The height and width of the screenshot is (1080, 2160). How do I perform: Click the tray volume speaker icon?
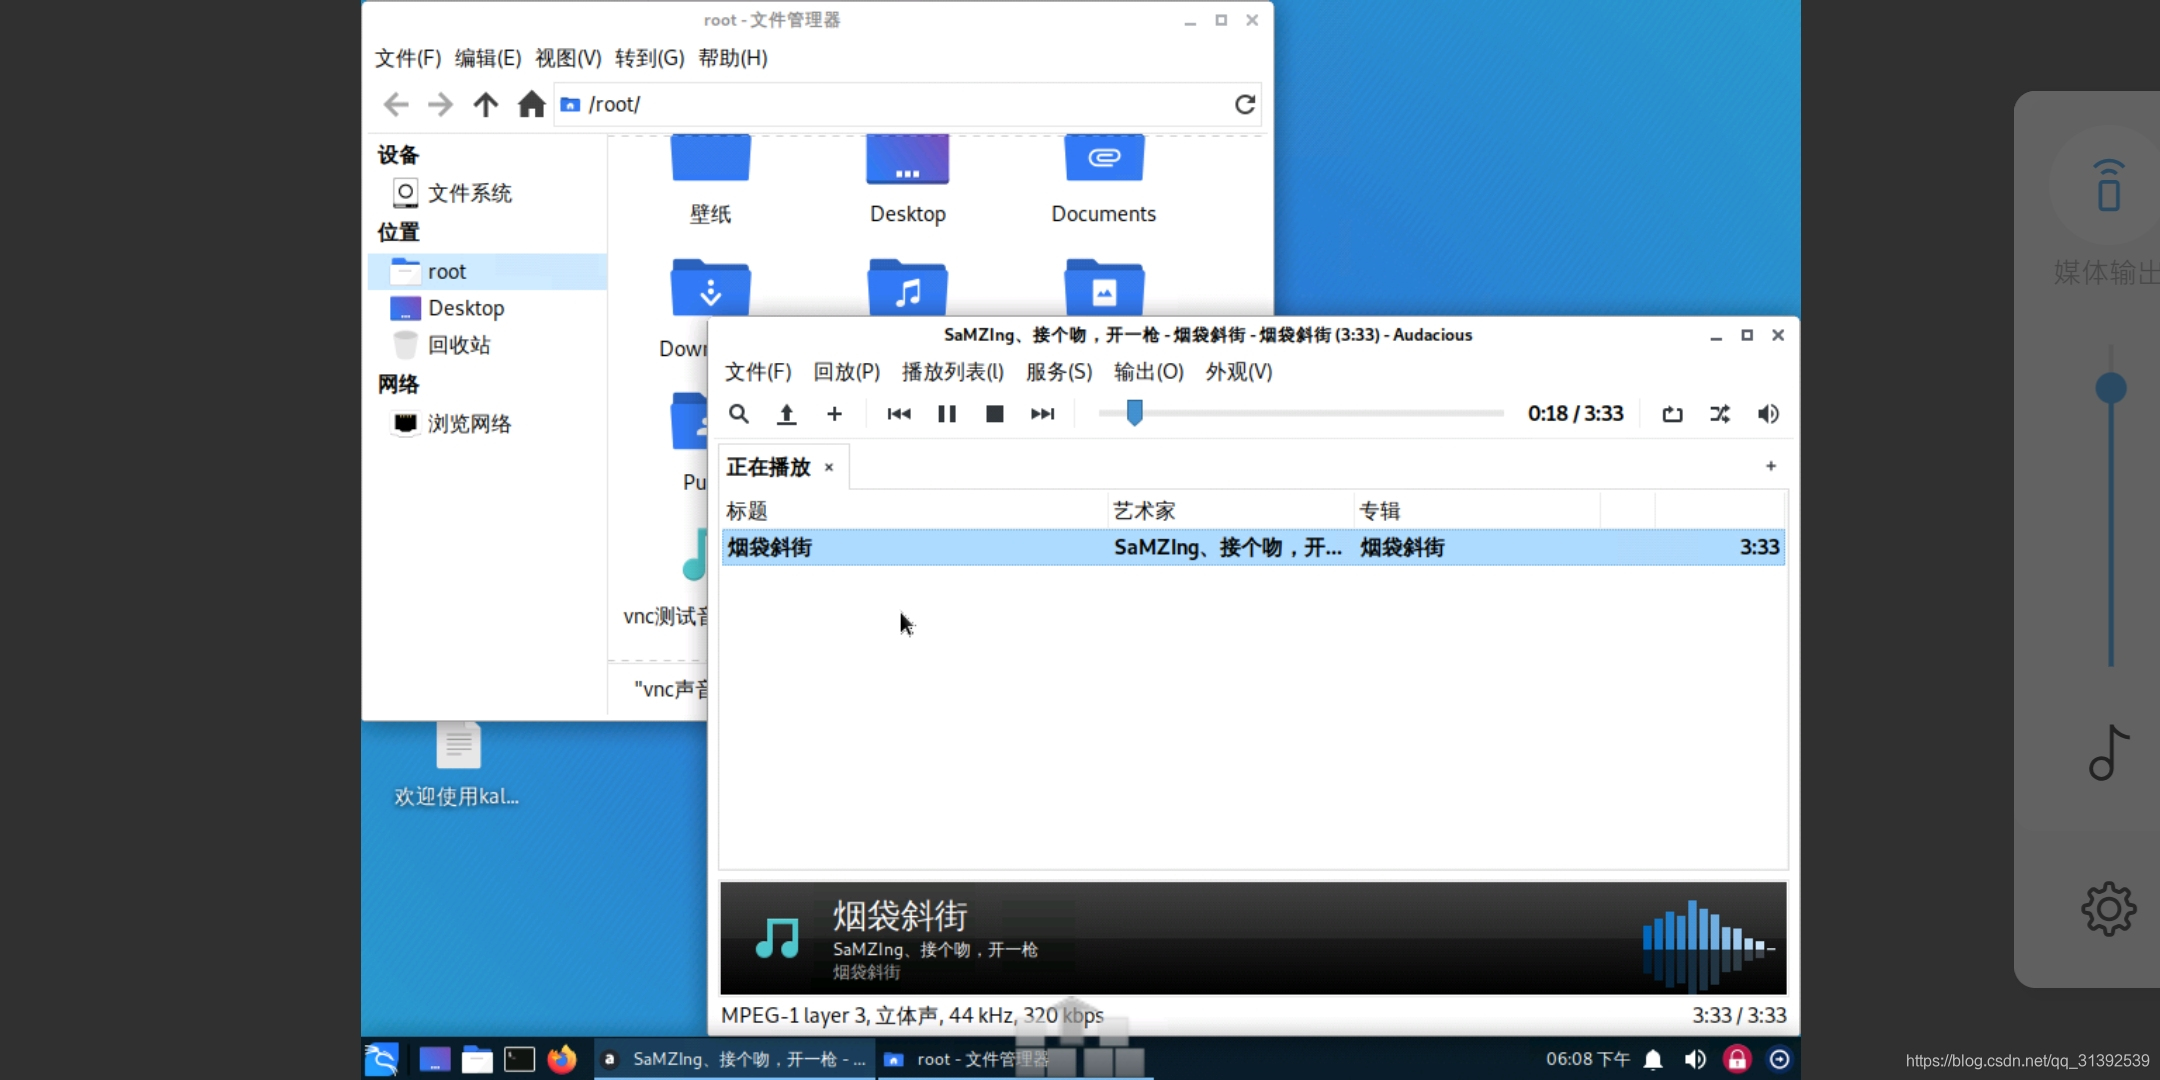1695,1059
